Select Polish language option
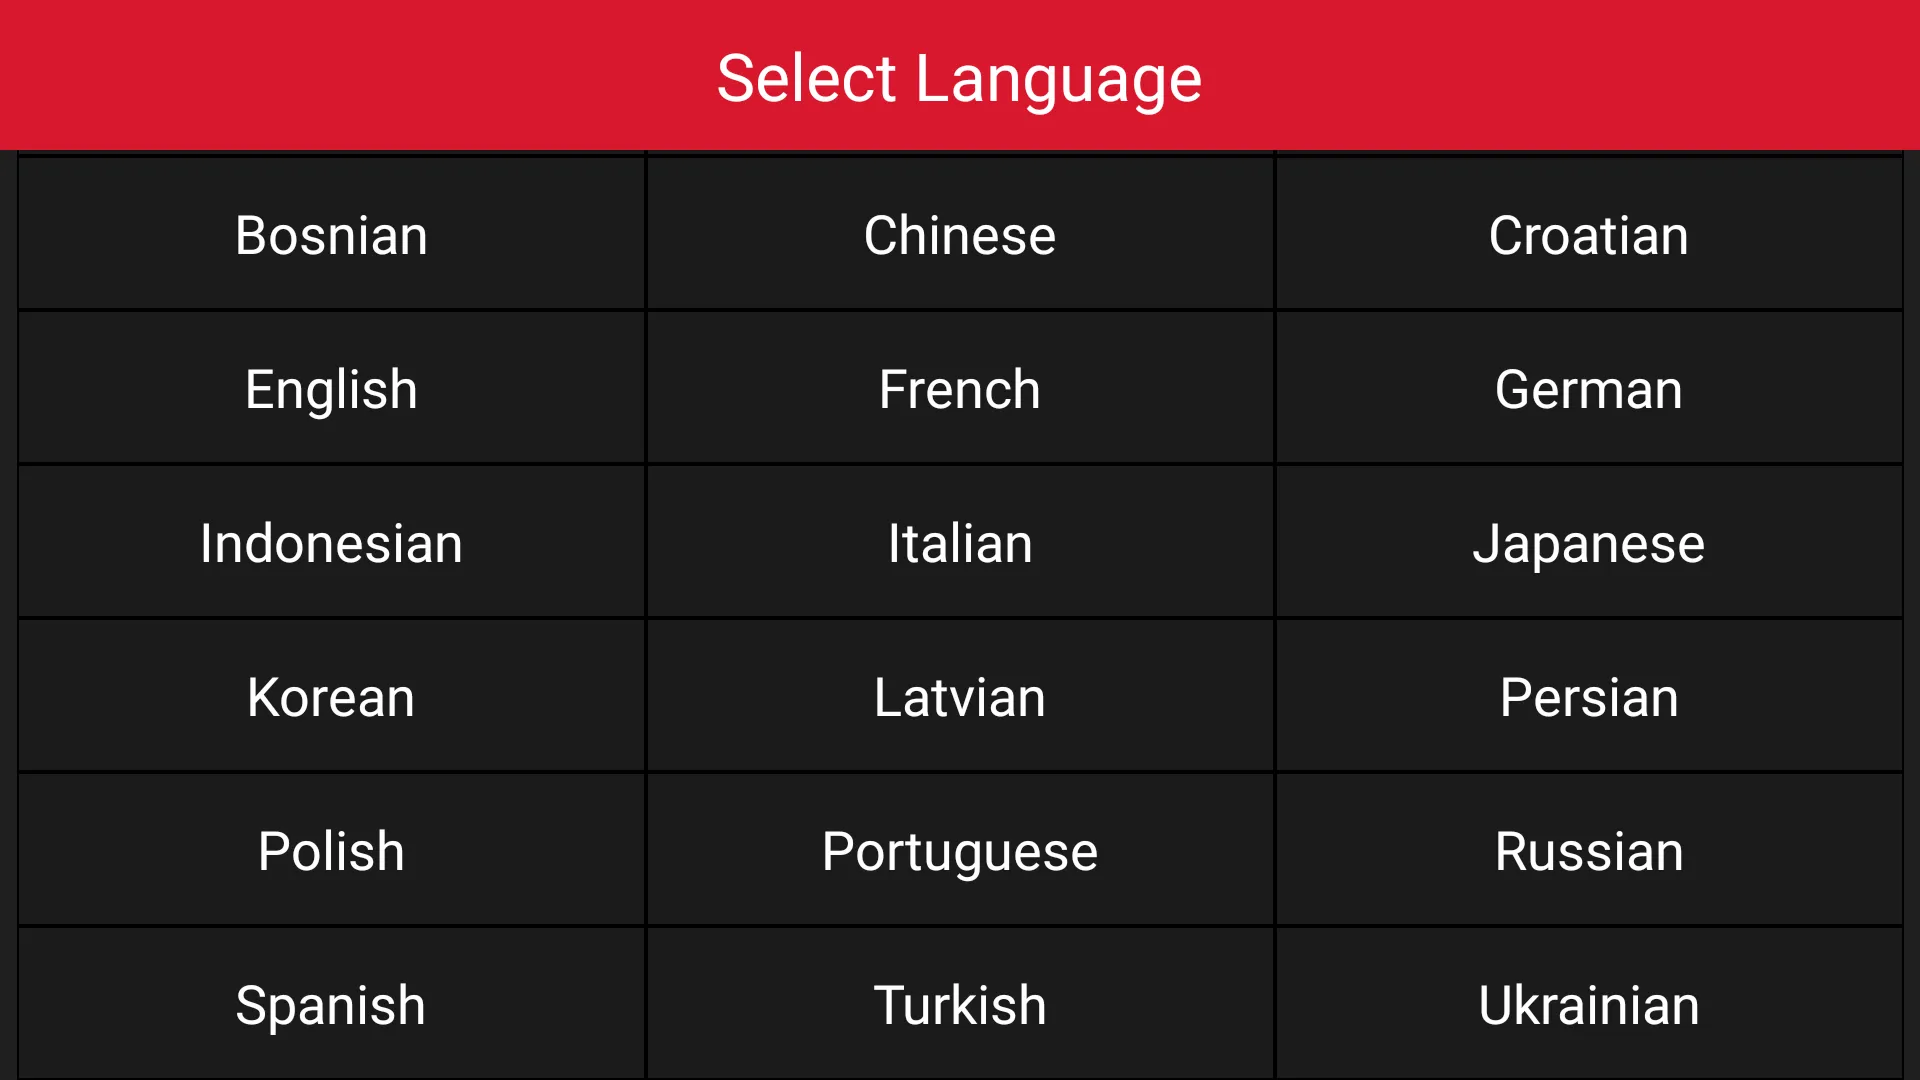Image resolution: width=1920 pixels, height=1080 pixels. 331,852
